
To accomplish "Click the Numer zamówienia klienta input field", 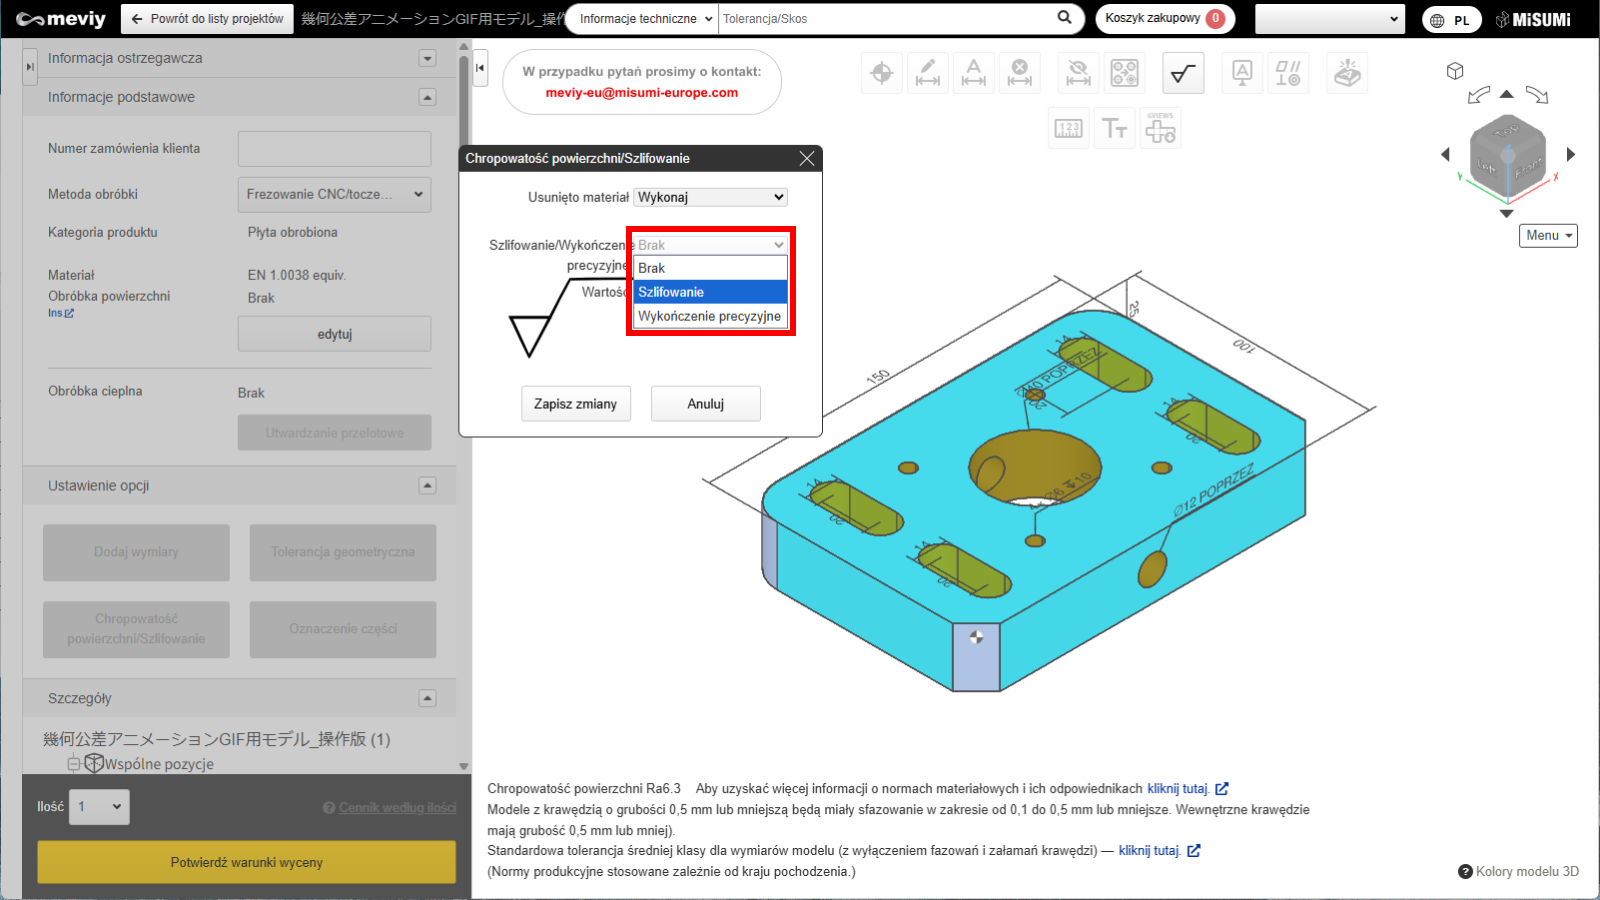I will click(334, 149).
